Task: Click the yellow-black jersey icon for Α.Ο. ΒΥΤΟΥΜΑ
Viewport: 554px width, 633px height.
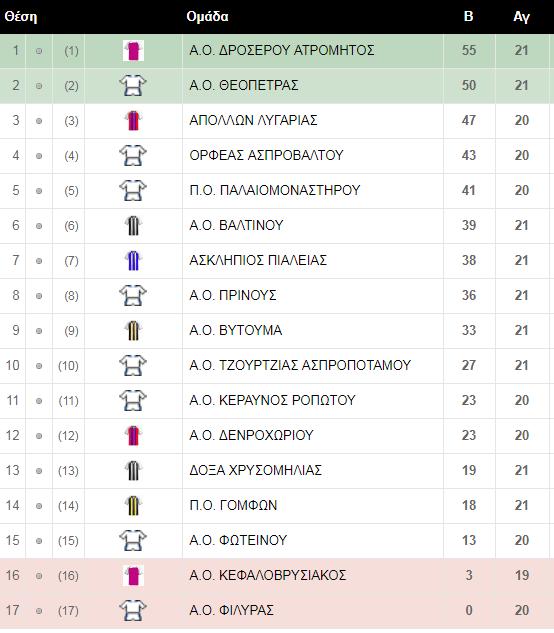Action: point(133,331)
